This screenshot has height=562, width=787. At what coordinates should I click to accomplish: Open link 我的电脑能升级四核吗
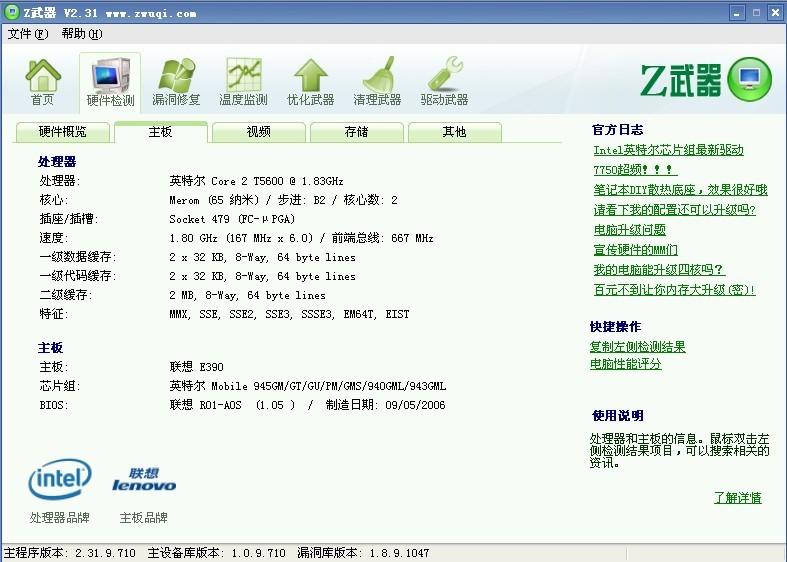point(659,270)
